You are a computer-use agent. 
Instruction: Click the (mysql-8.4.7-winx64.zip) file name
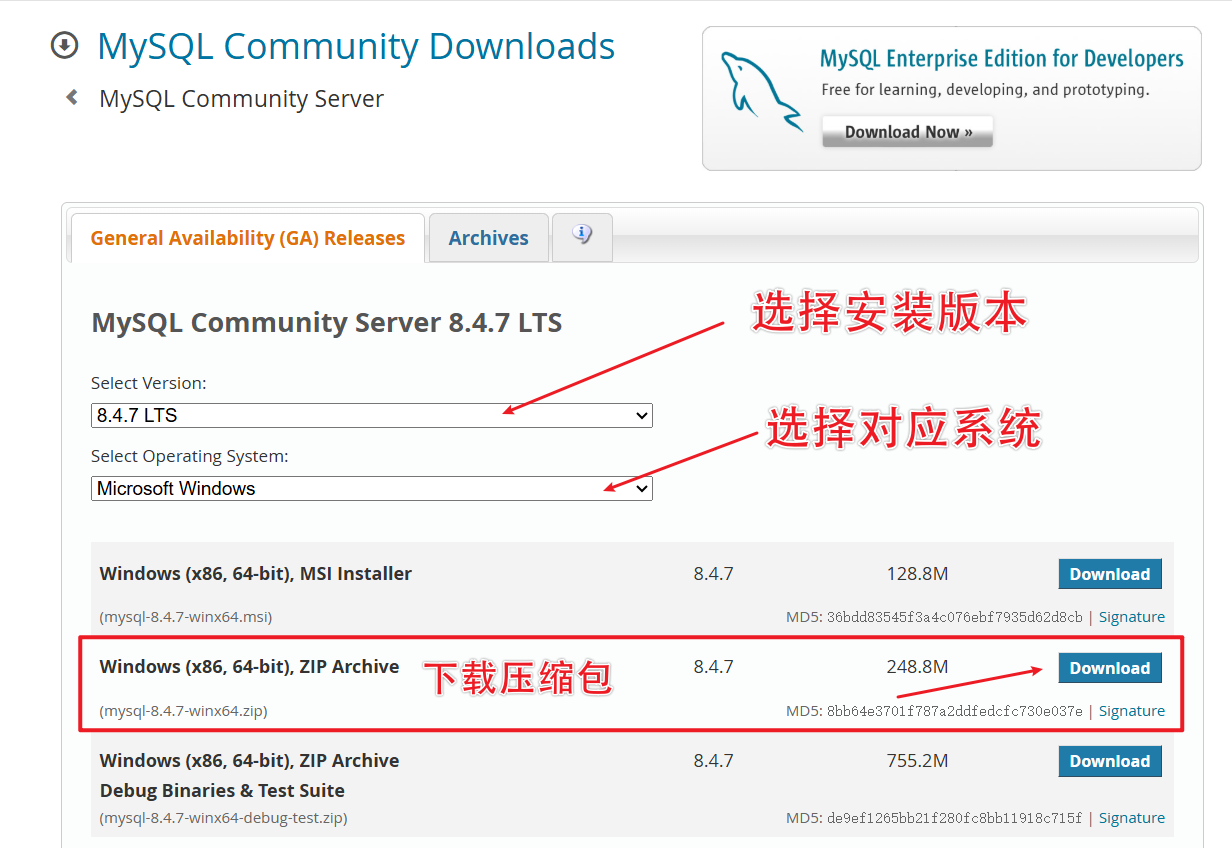tap(184, 711)
